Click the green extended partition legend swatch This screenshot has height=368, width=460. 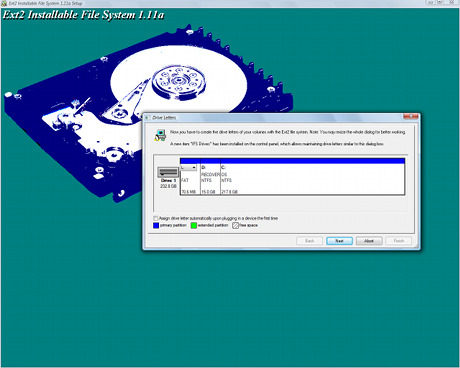pyautogui.click(x=194, y=225)
